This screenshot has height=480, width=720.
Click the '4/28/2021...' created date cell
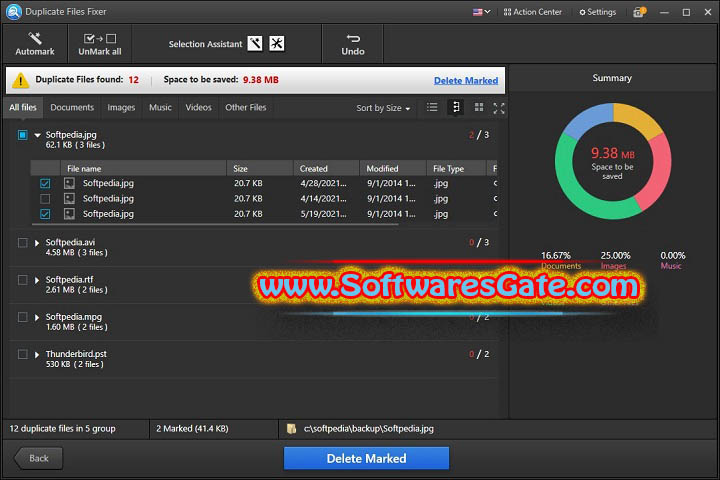pos(323,183)
